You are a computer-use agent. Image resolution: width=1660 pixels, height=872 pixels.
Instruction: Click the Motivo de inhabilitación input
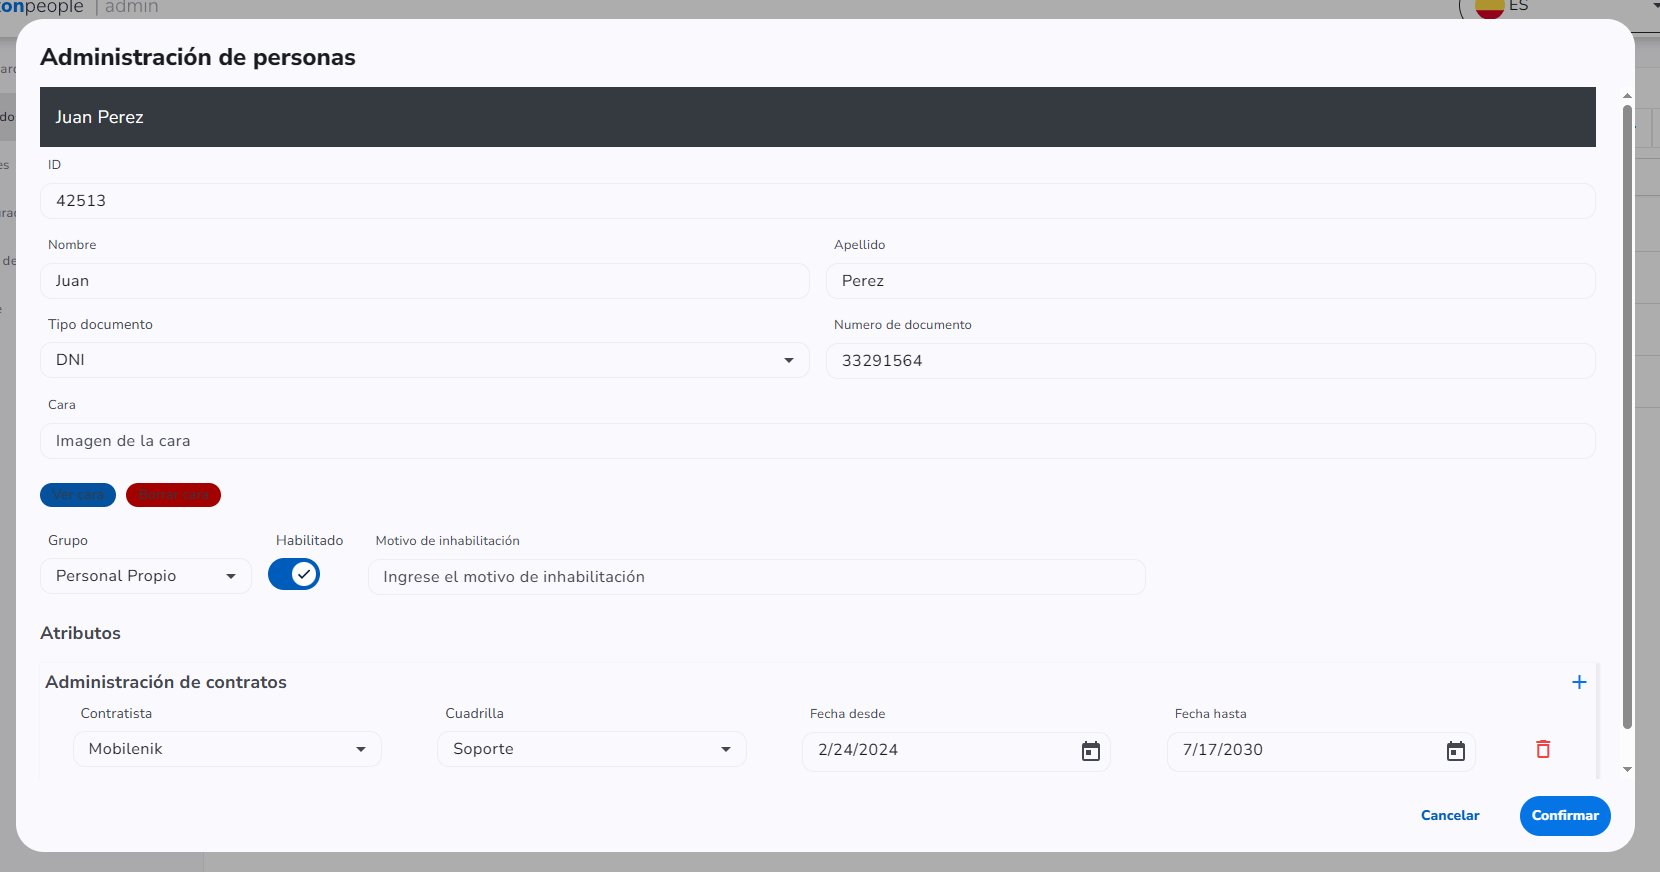[x=757, y=577]
